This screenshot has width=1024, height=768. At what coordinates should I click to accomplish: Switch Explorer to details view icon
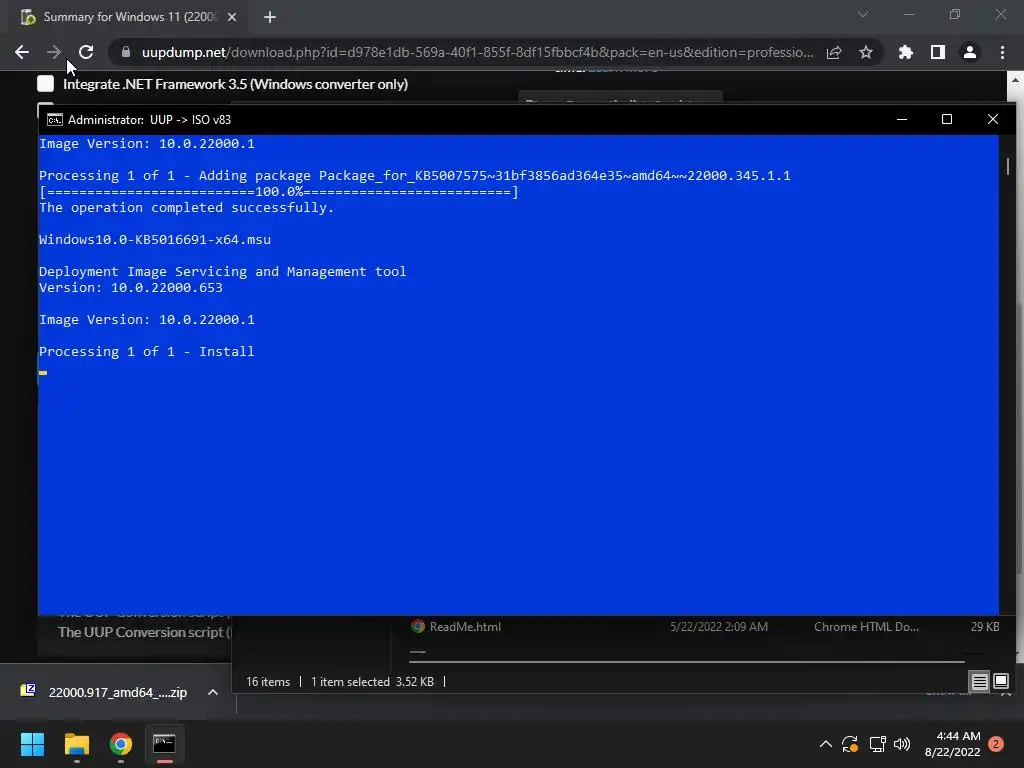pyautogui.click(x=980, y=682)
